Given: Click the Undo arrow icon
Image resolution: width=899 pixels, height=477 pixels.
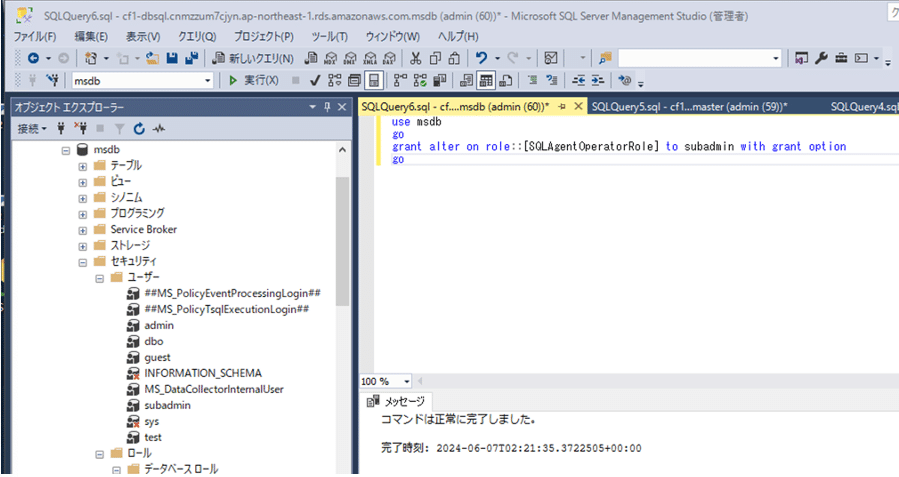Looking at the screenshot, I should point(482,58).
